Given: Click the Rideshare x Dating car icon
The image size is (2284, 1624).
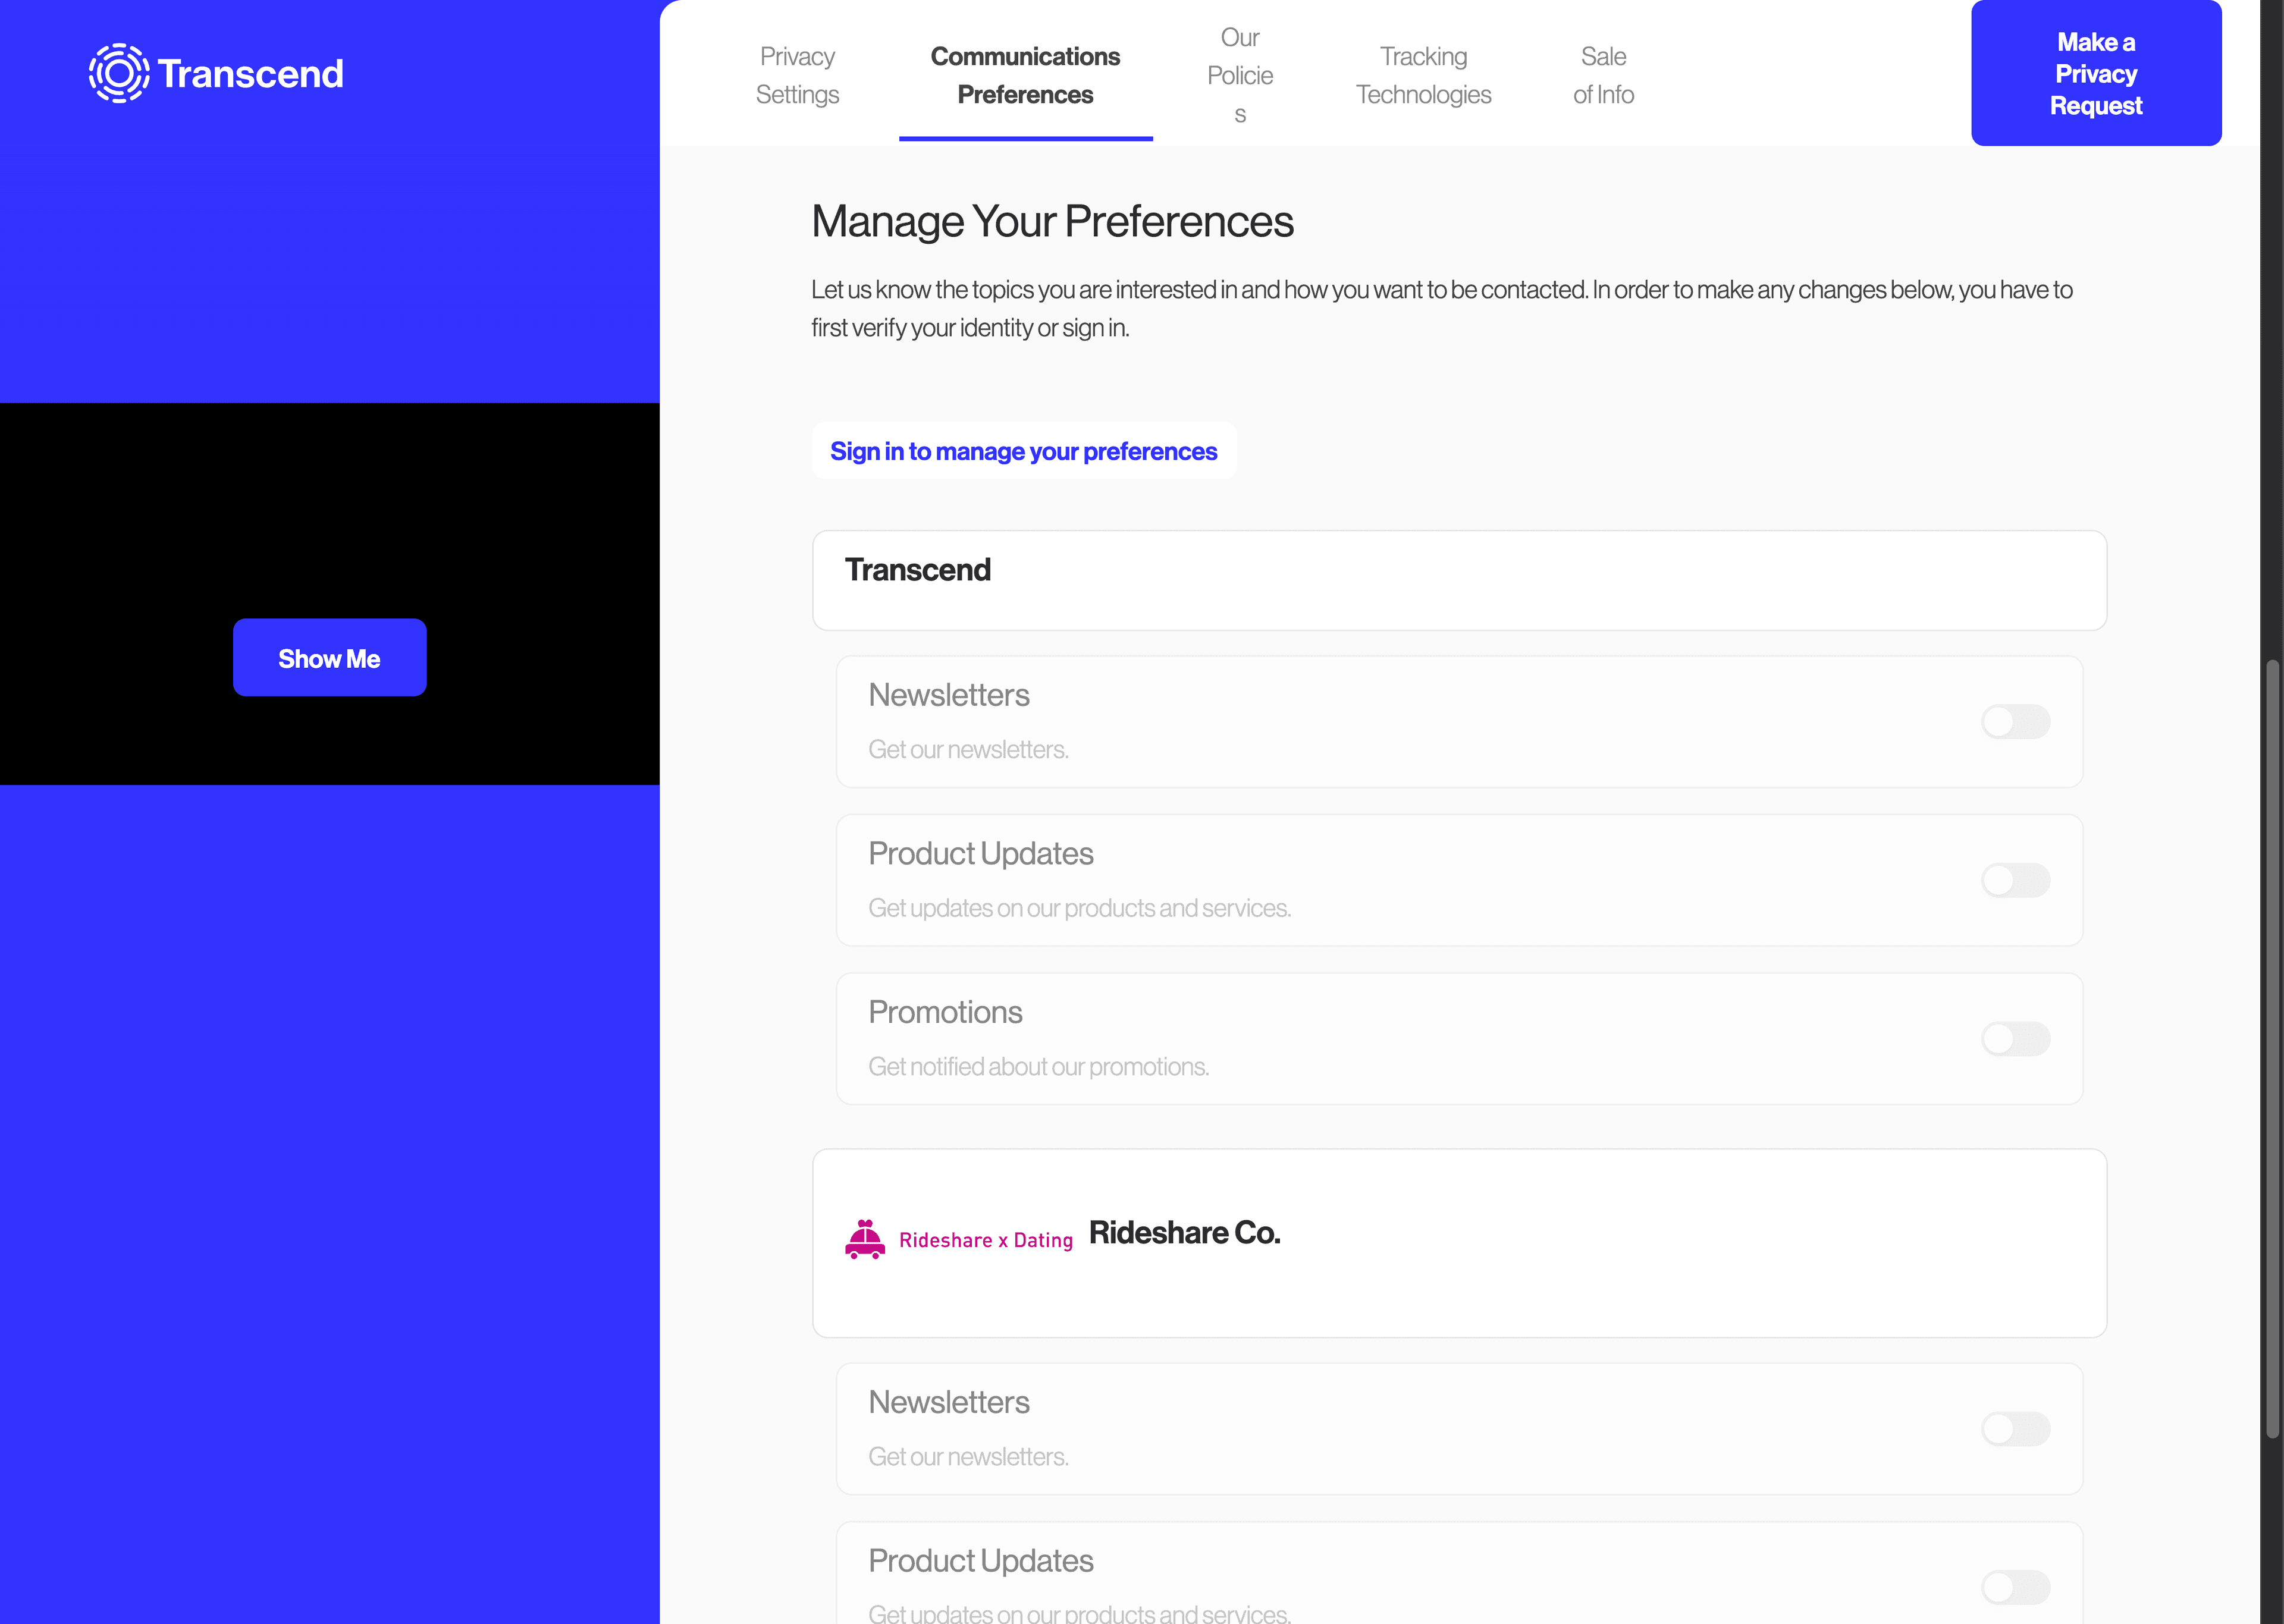Looking at the screenshot, I should point(865,1239).
